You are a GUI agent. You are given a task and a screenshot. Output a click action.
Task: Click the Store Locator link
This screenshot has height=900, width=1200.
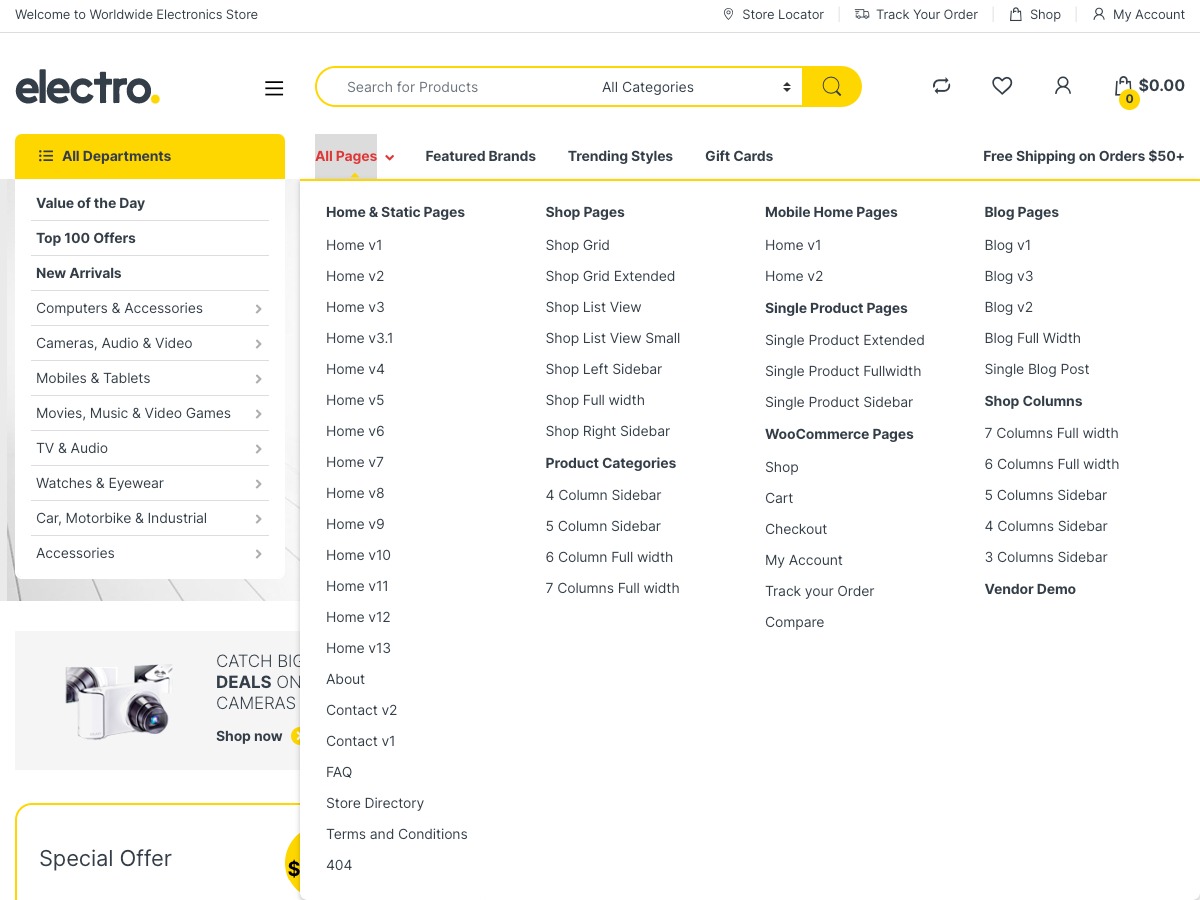[x=773, y=14]
